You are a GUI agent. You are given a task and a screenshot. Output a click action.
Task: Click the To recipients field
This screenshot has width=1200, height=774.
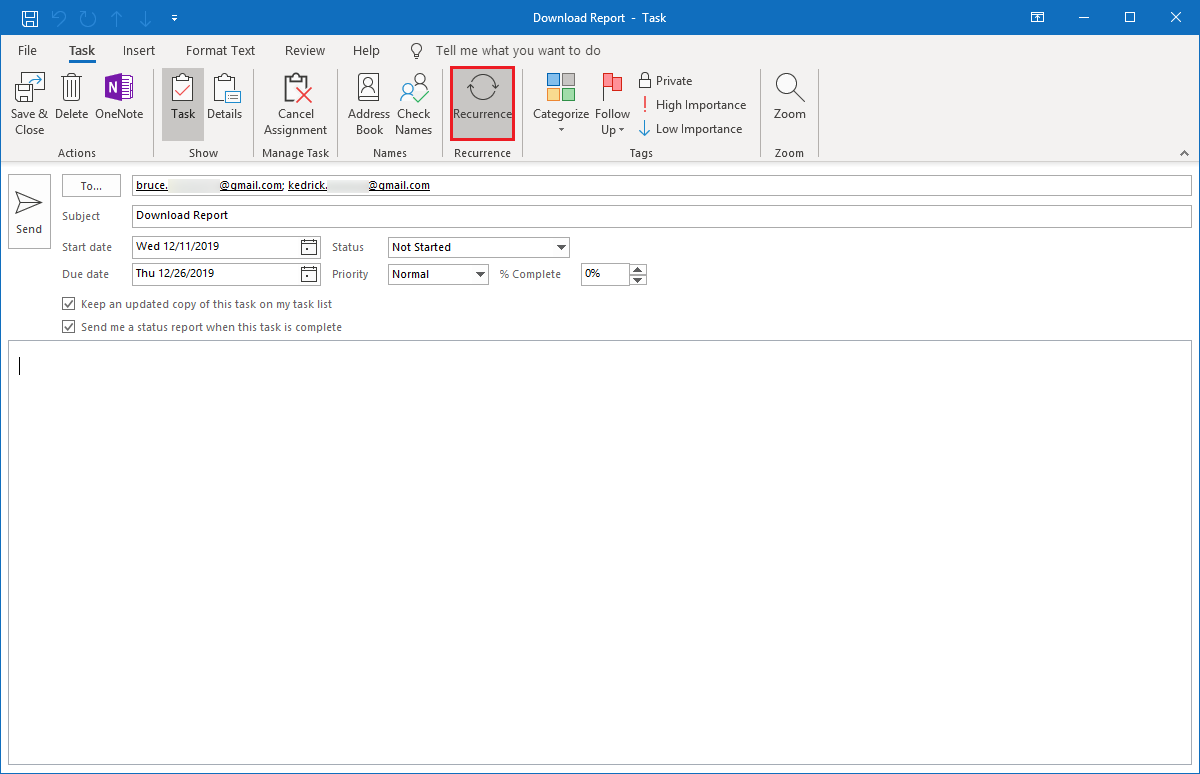point(662,186)
